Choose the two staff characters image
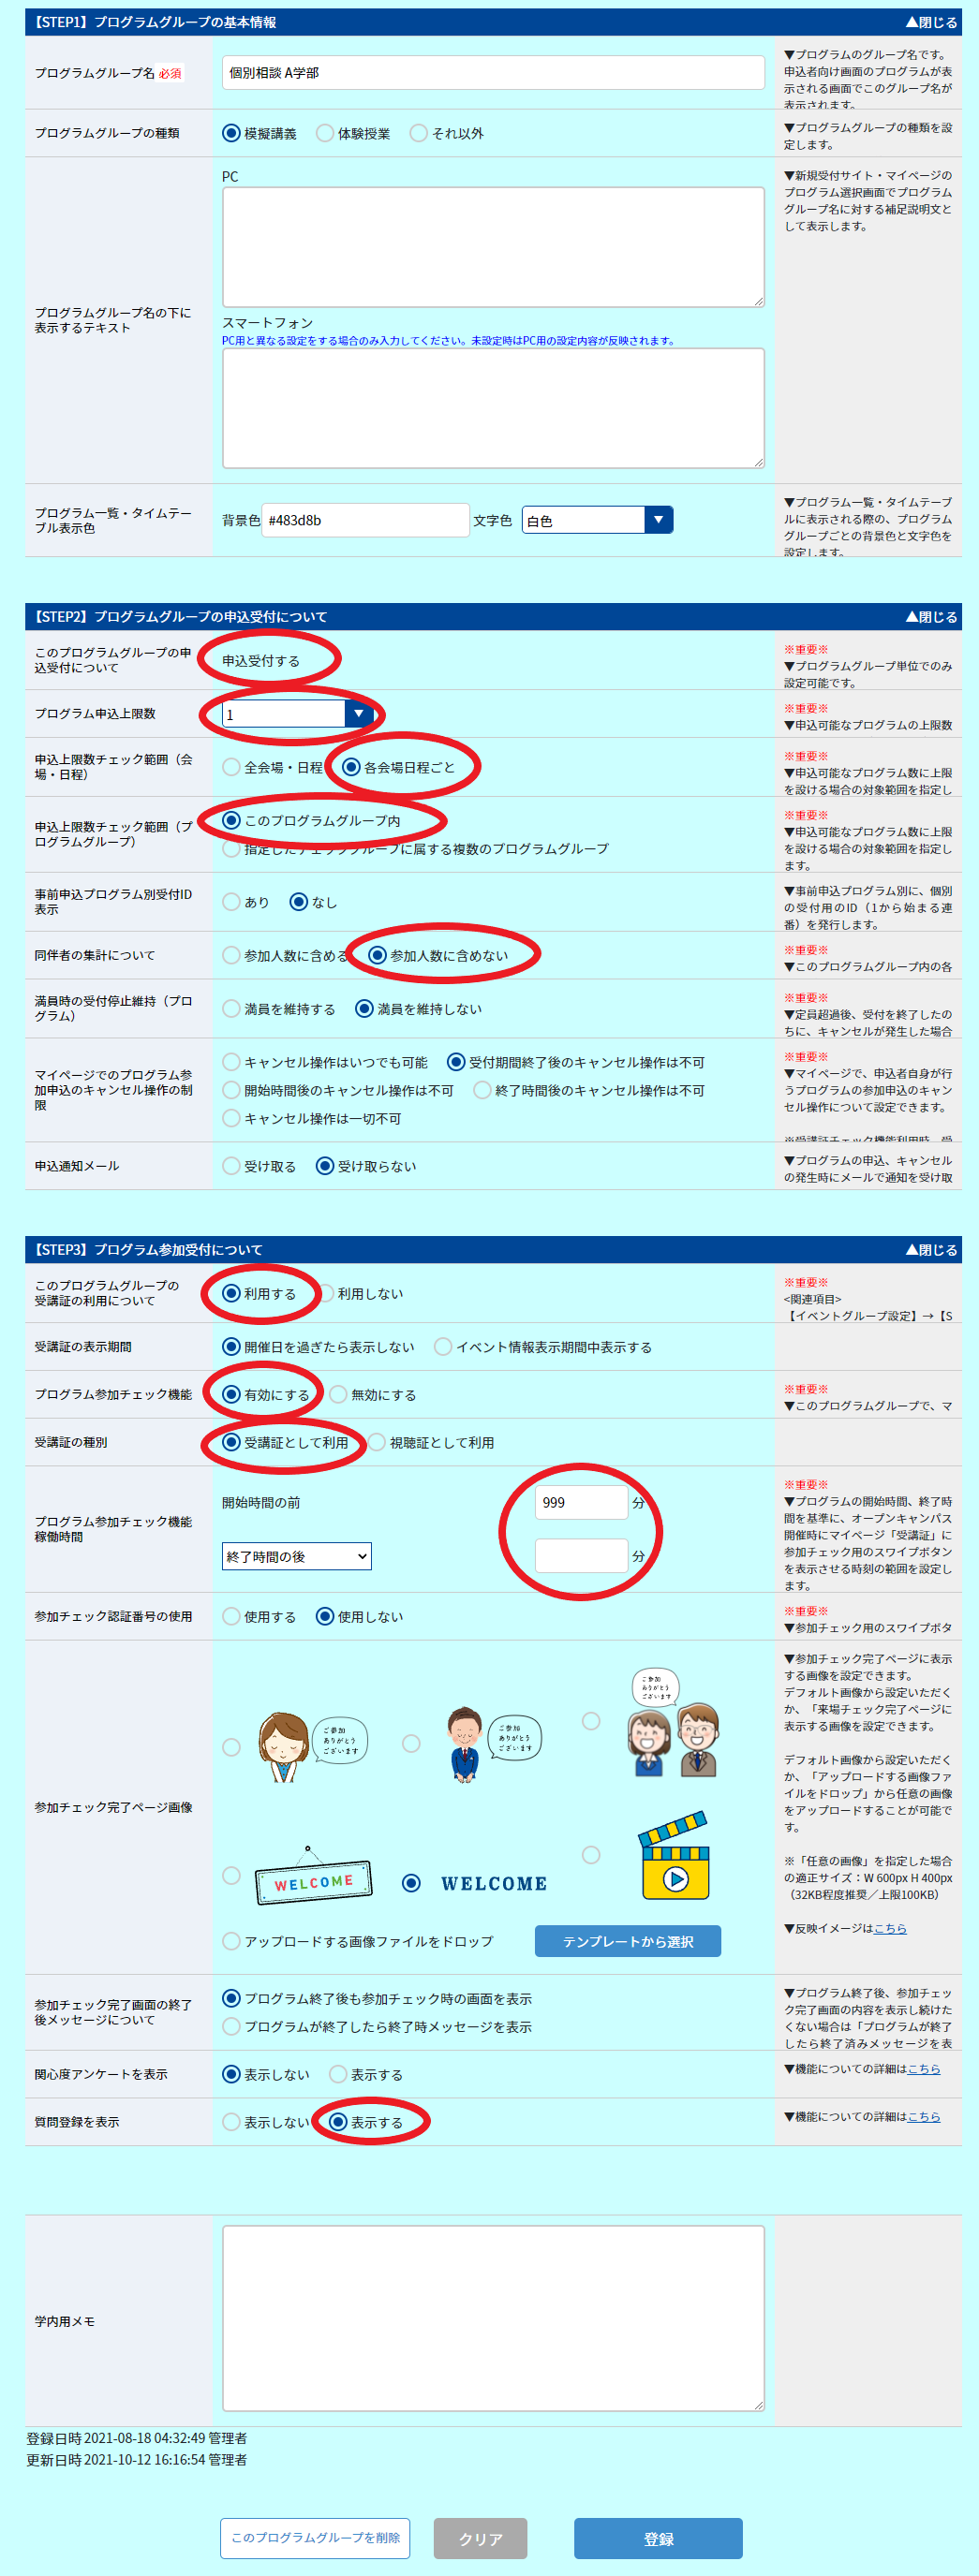Image resolution: width=979 pixels, height=2576 pixels. [591, 1720]
